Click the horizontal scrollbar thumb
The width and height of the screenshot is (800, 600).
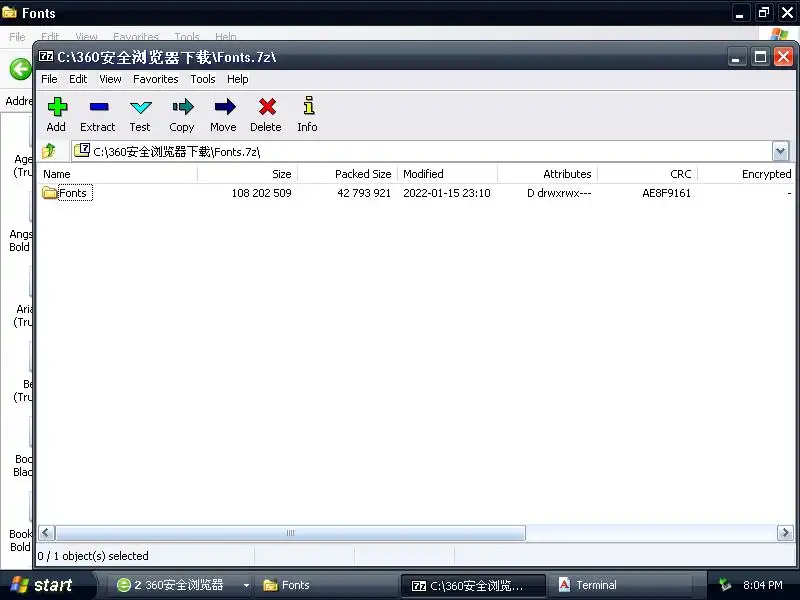coord(290,533)
